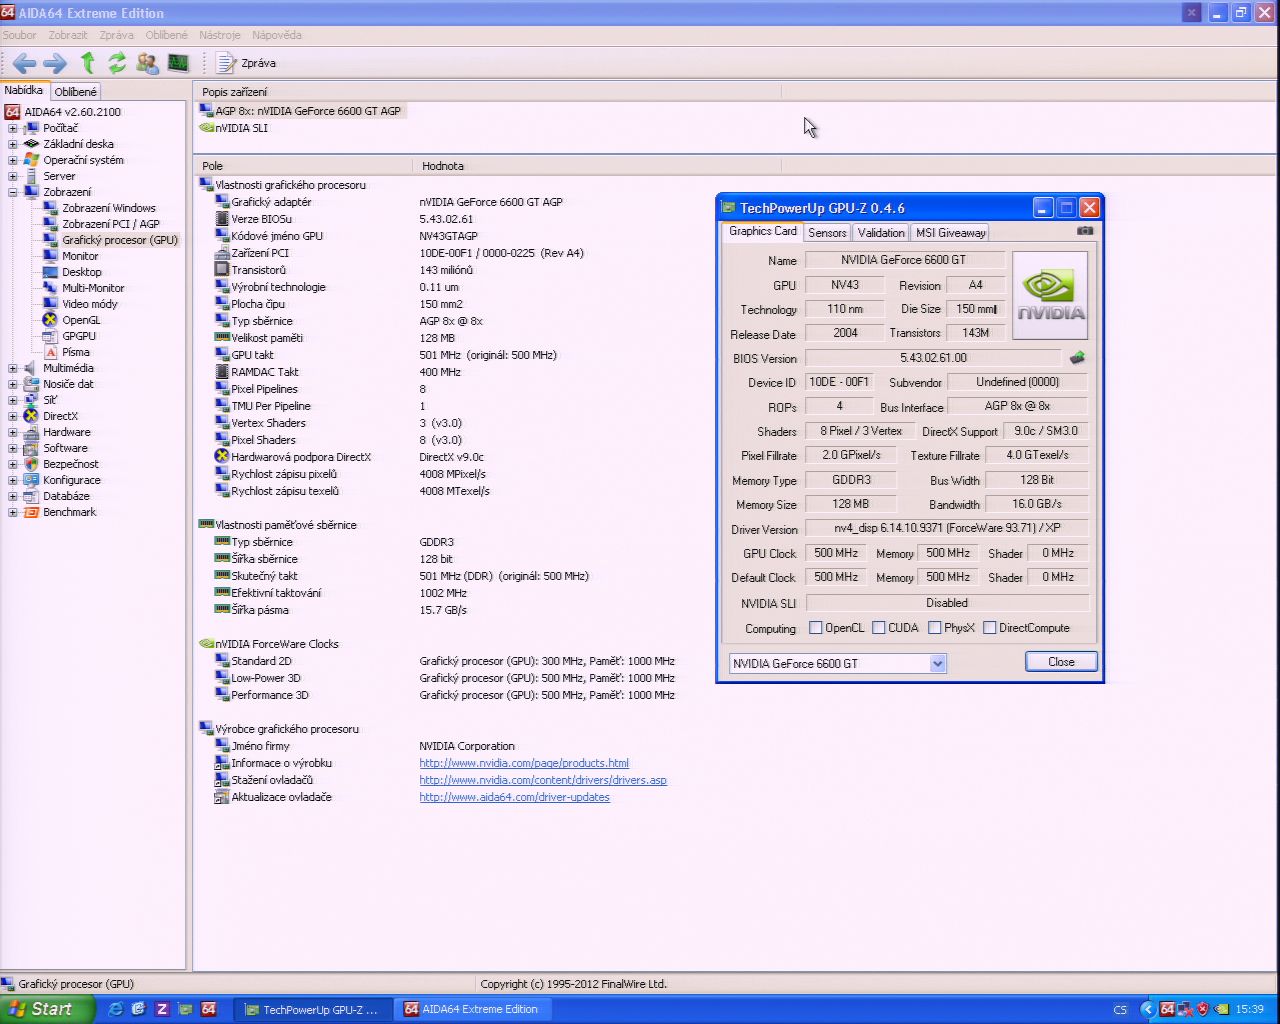Image resolution: width=1280 pixels, height=1024 pixels.
Task: Click the Pole column header
Action: pyautogui.click(x=302, y=166)
